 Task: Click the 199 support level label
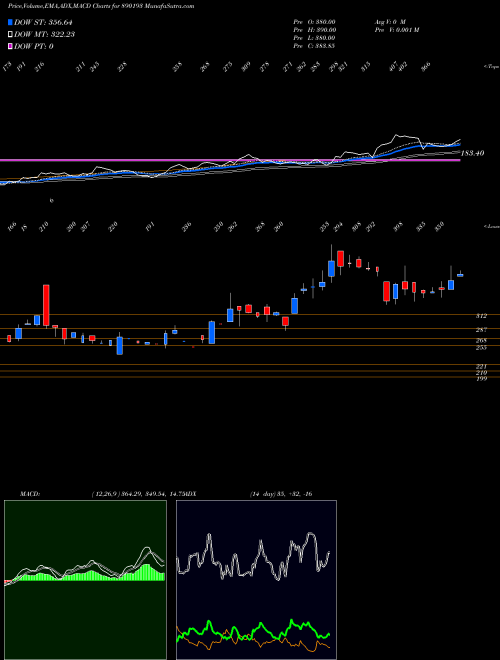(481, 379)
